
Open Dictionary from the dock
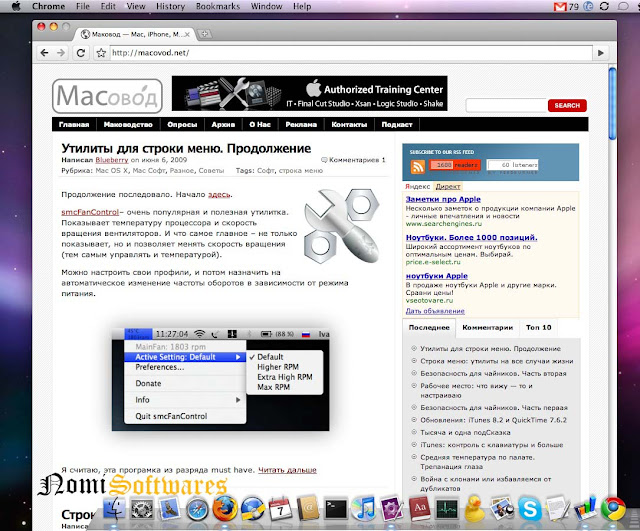pyautogui.click(x=419, y=509)
